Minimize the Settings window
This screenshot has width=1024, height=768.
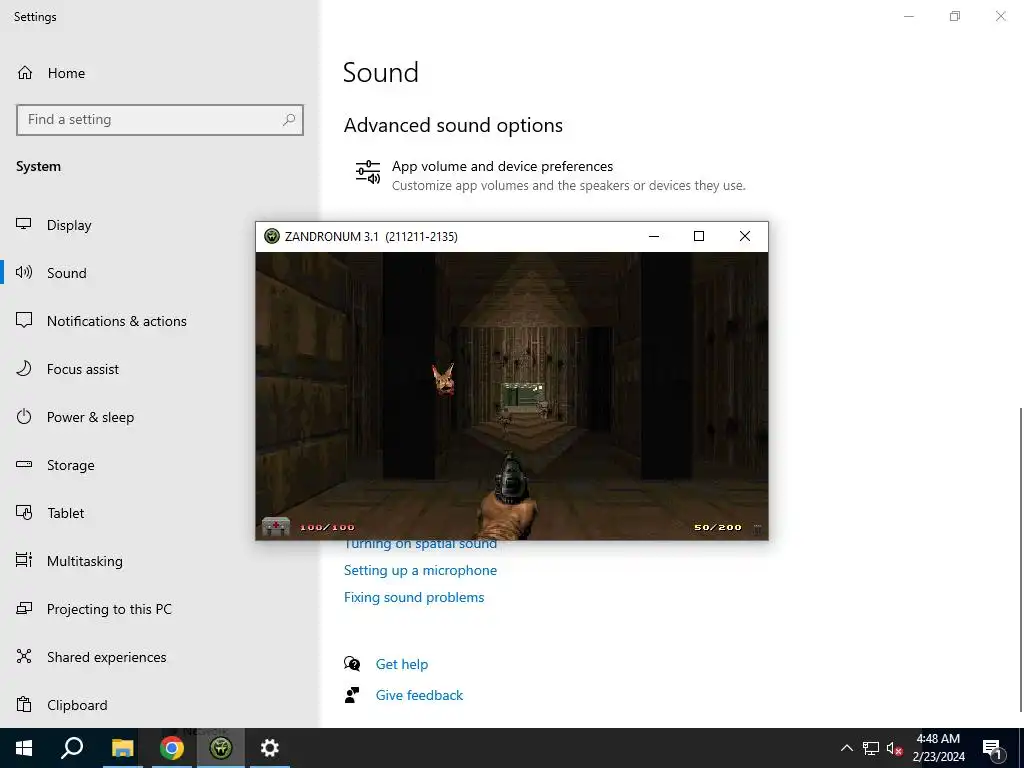coord(909,16)
